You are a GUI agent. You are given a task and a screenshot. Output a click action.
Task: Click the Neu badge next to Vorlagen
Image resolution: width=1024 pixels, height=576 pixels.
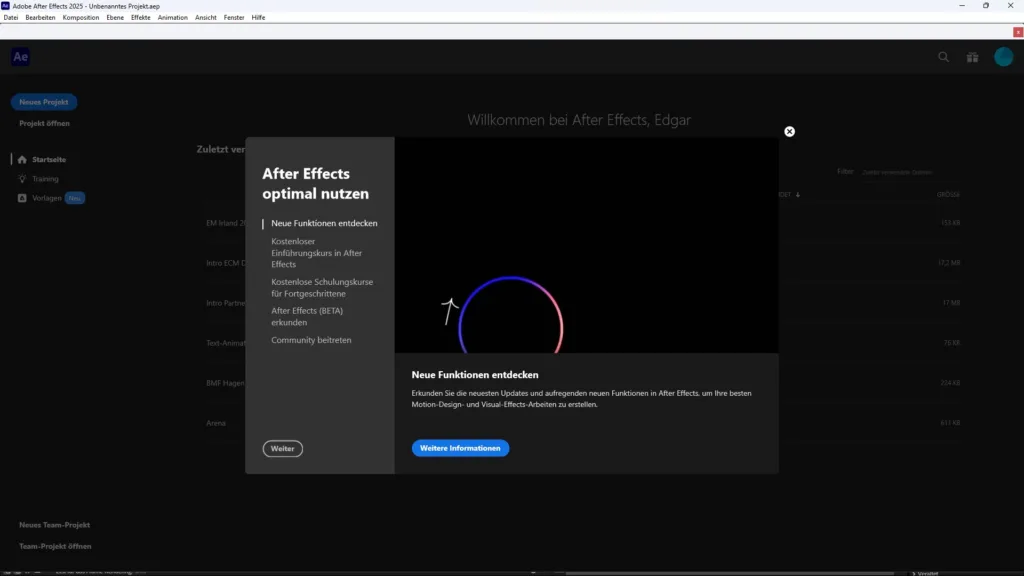point(74,198)
